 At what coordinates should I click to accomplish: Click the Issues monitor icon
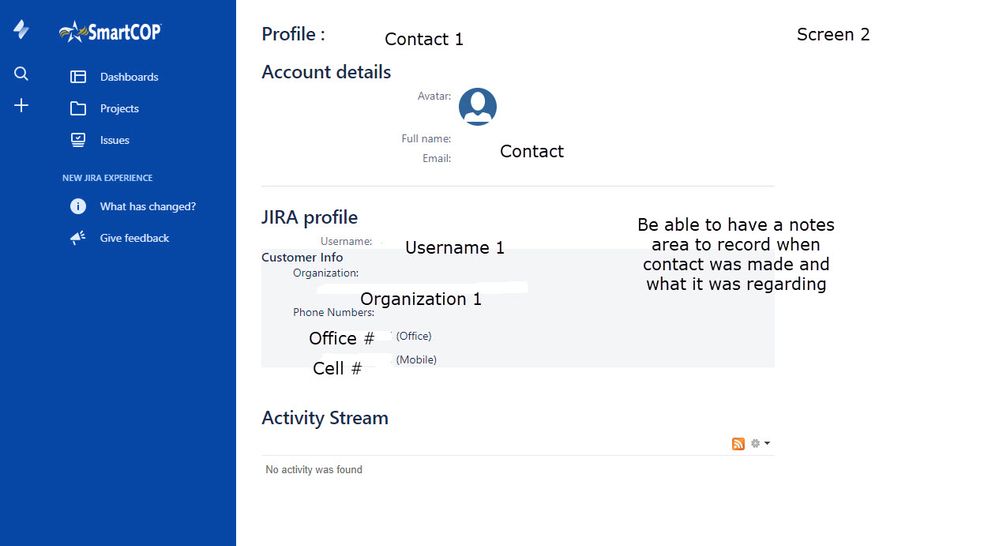point(78,140)
